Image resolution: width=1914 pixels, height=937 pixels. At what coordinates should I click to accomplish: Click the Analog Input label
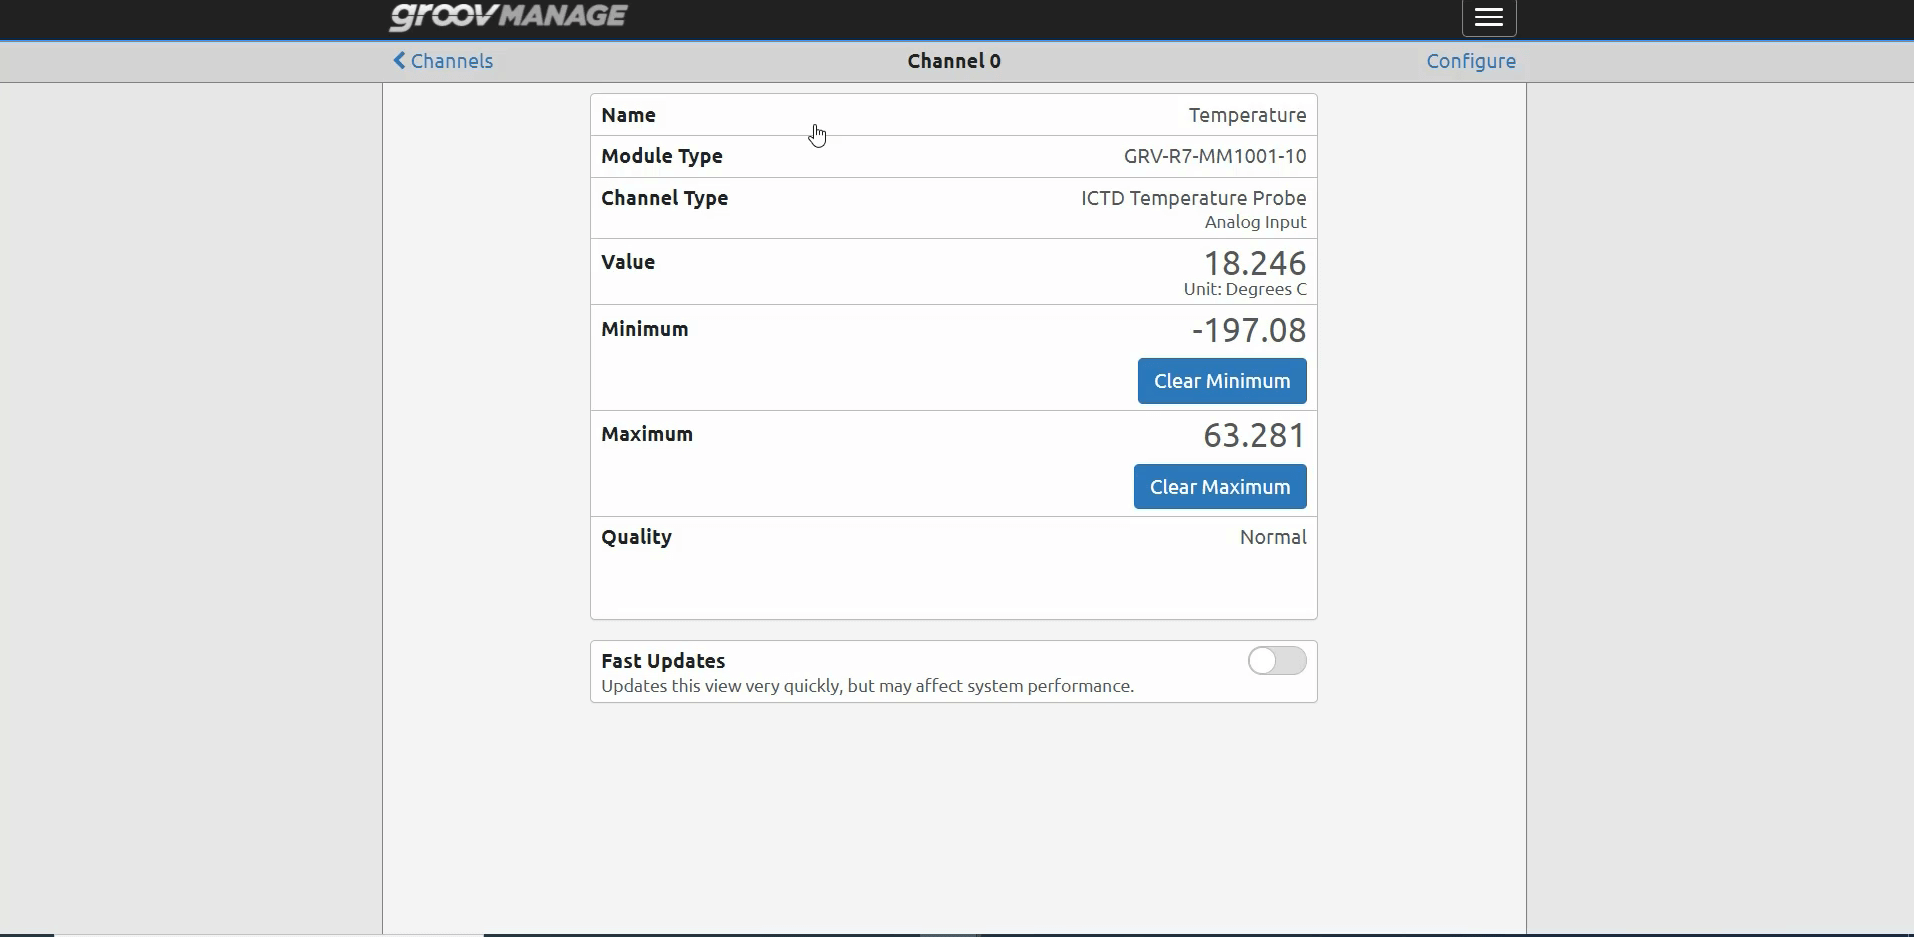[x=1256, y=223]
